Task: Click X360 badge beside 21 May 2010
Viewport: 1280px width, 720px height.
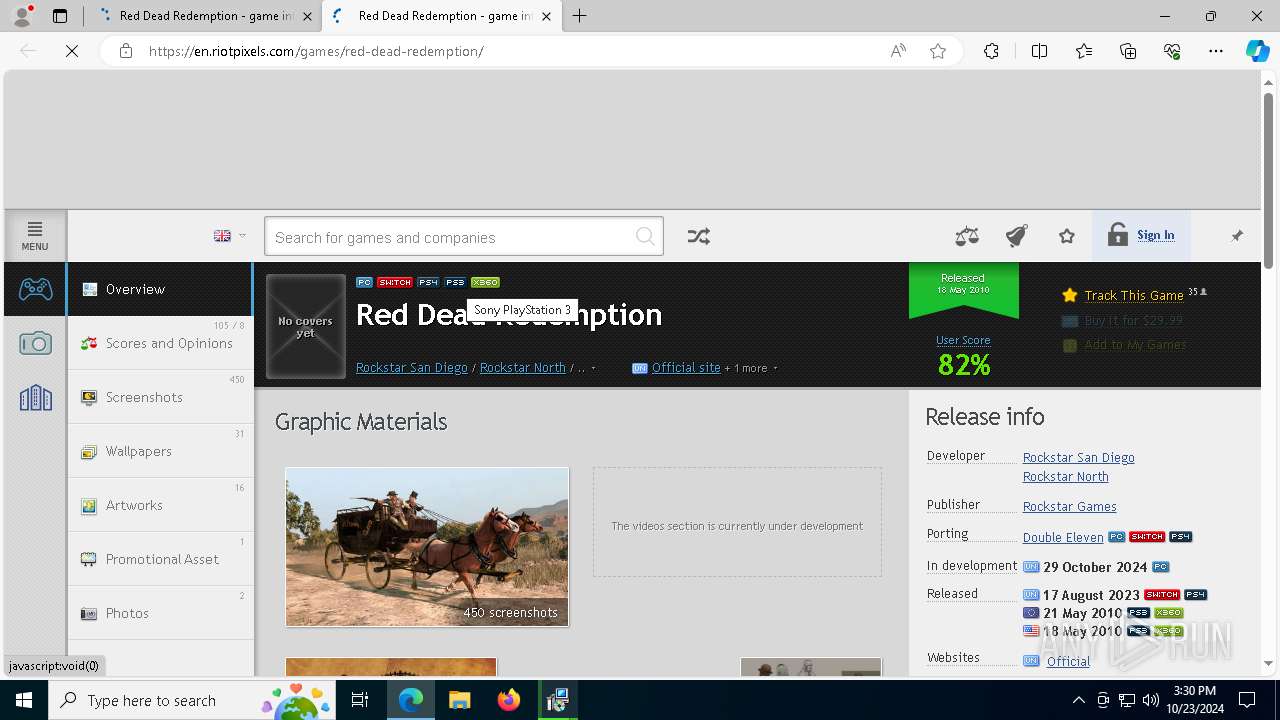Action: coord(1168,613)
